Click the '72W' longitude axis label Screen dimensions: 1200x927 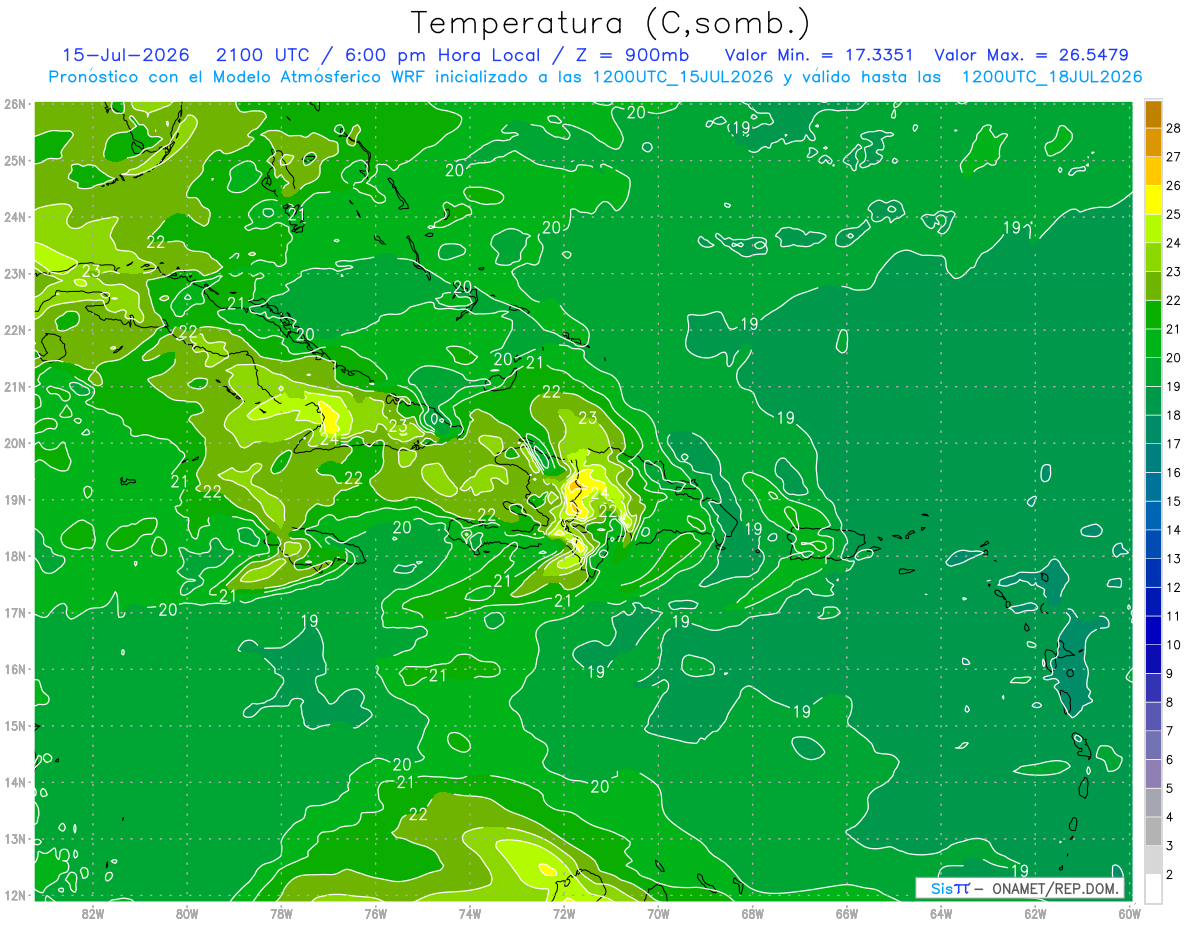(563, 913)
